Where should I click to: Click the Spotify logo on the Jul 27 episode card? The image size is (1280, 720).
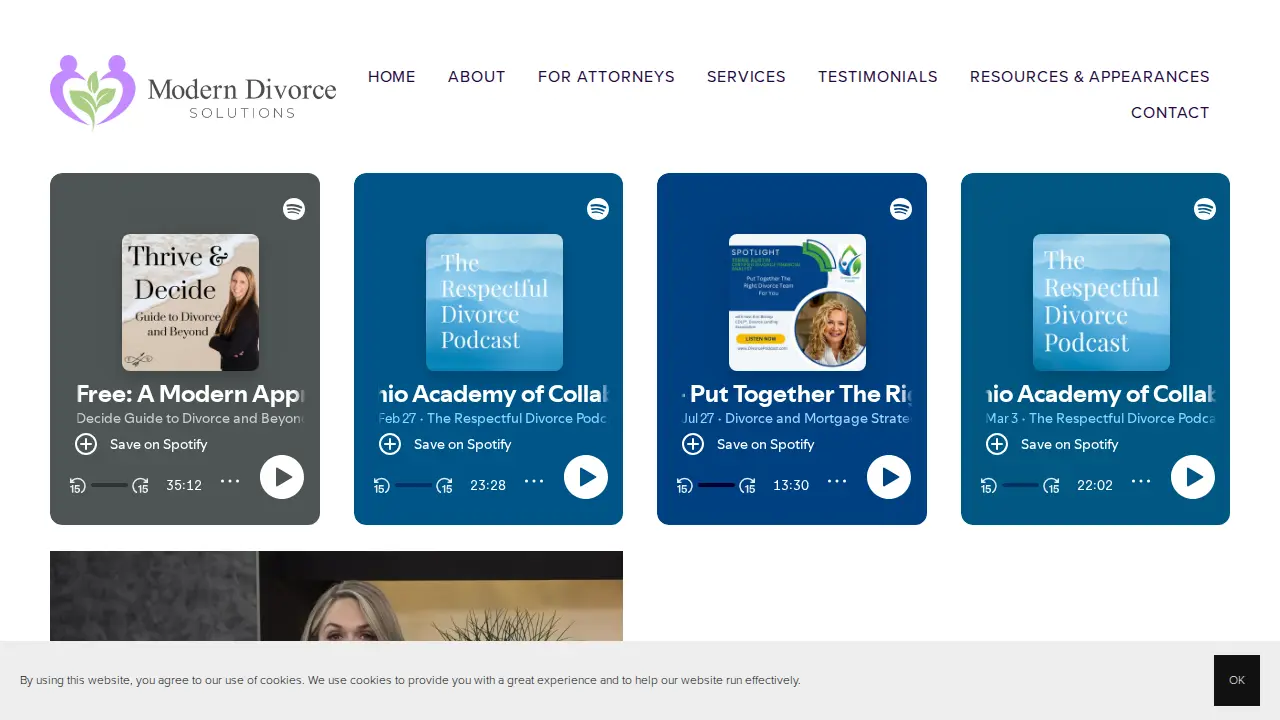pos(901,209)
